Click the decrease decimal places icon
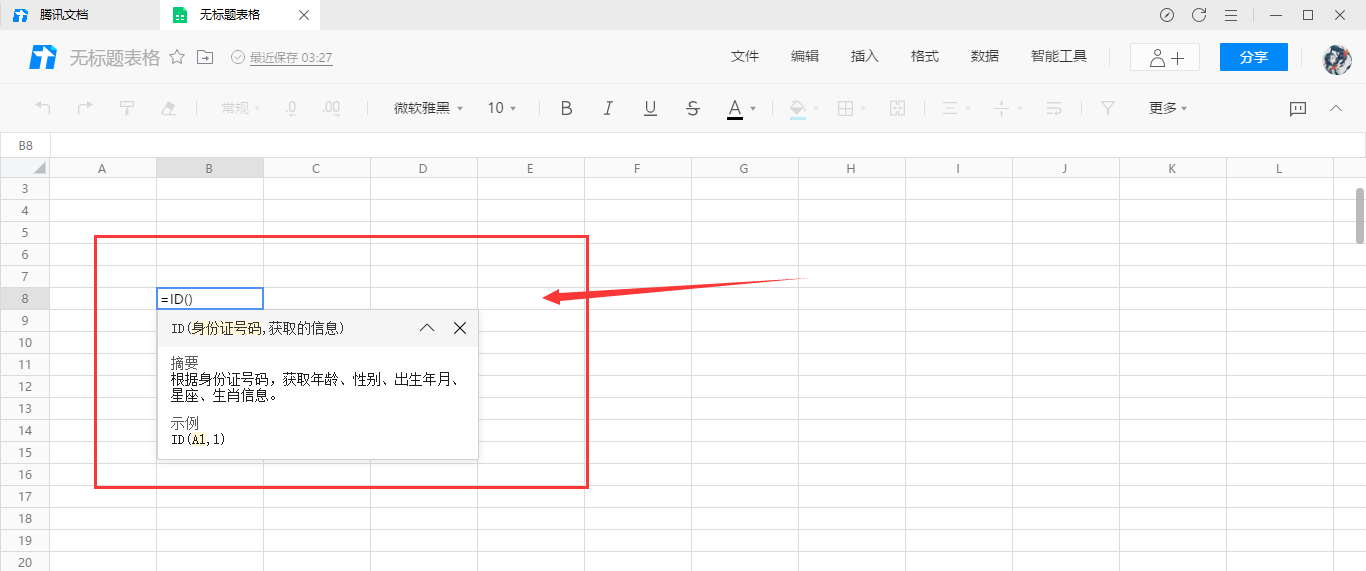Image resolution: width=1366 pixels, height=571 pixels. point(290,108)
